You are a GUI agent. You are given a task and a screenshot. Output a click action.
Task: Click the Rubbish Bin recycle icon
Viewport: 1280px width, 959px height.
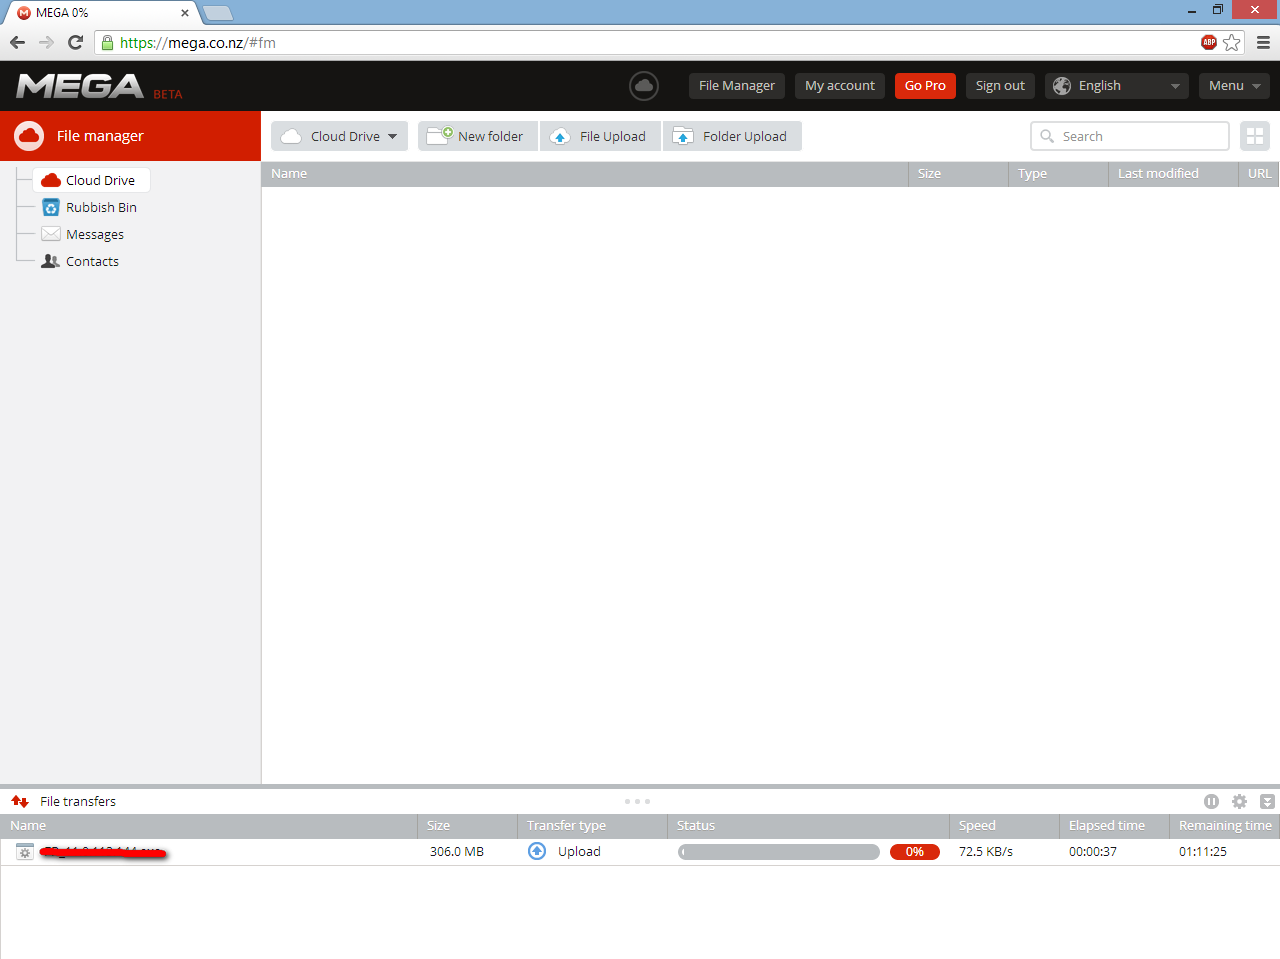coord(51,207)
